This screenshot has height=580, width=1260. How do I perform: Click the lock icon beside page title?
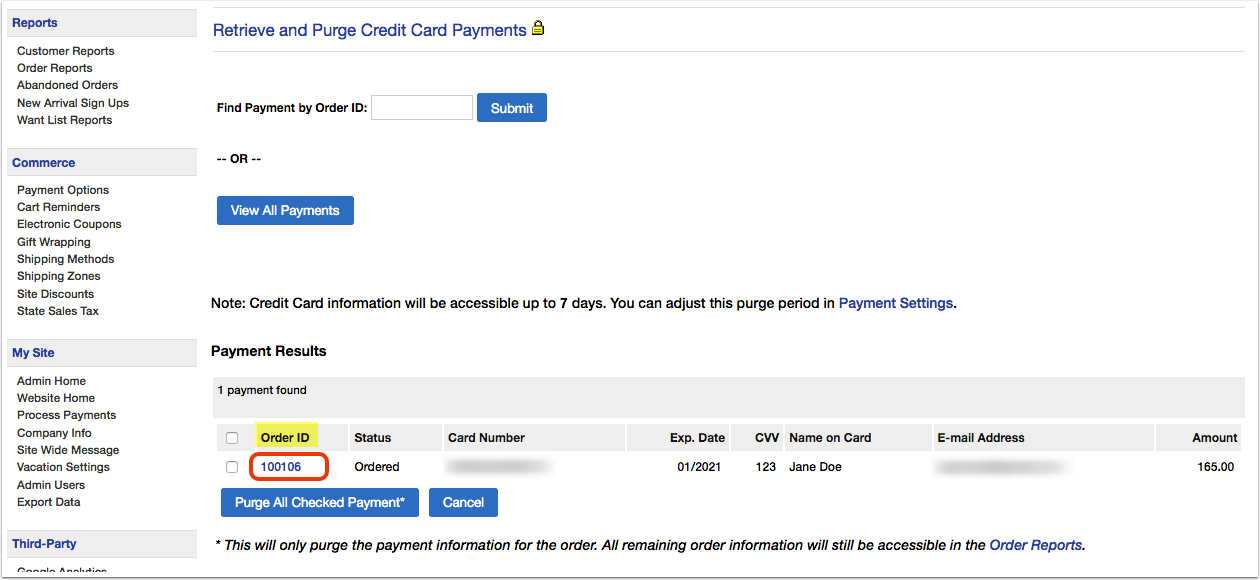point(538,29)
